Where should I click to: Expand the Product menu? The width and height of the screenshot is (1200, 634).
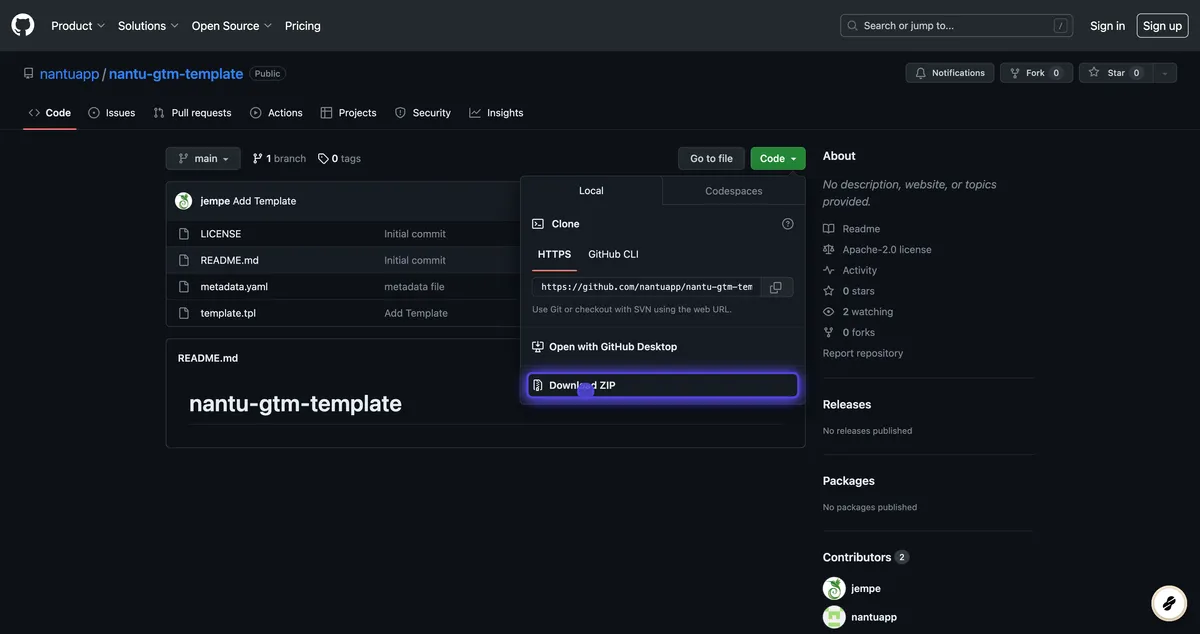tap(78, 26)
